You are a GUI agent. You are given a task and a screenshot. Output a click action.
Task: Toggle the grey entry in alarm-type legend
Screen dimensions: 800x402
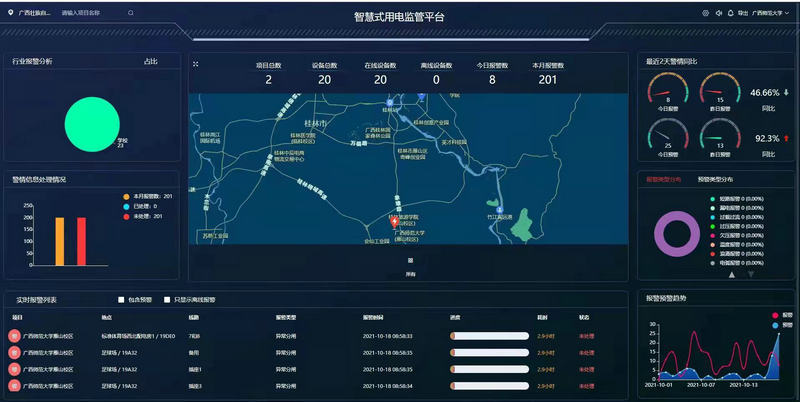(737, 263)
